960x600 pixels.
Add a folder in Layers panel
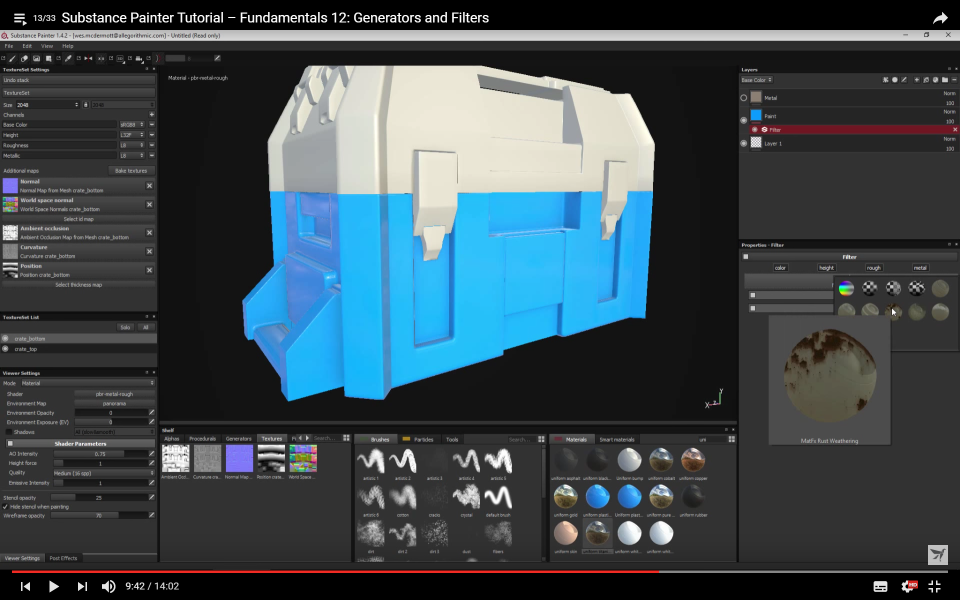click(x=945, y=80)
